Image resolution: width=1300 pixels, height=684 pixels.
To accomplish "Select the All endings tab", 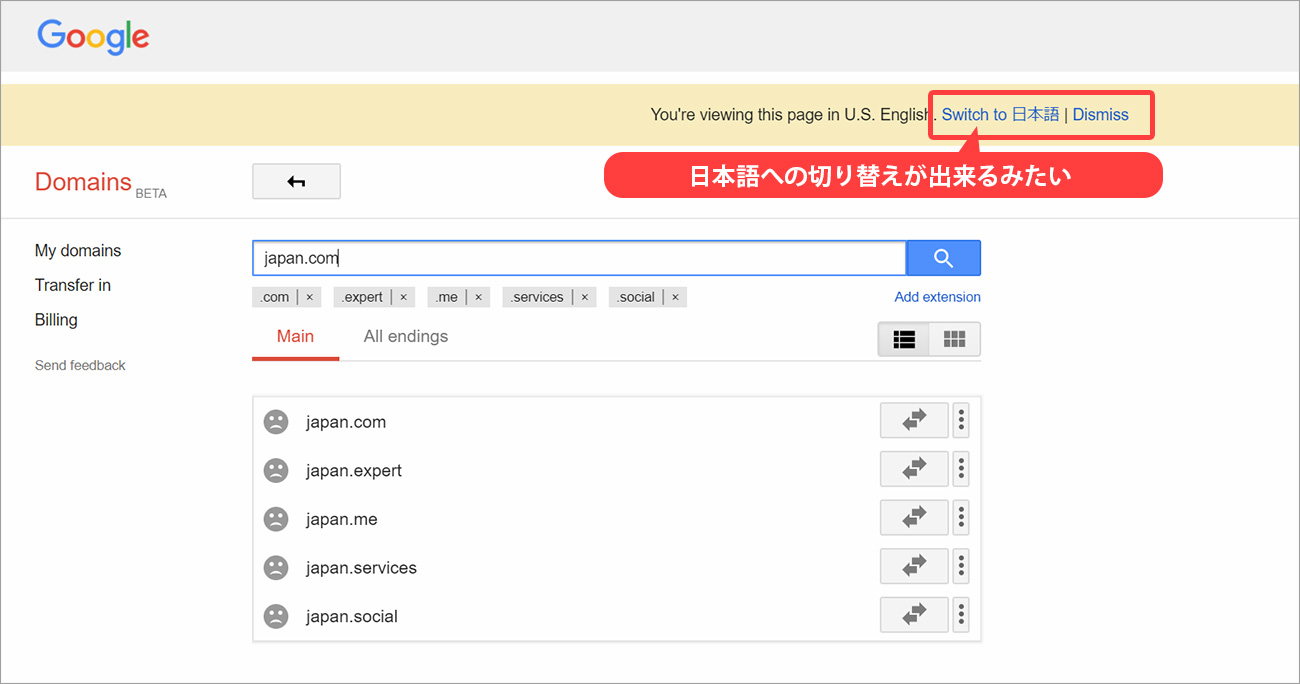I will [x=406, y=337].
